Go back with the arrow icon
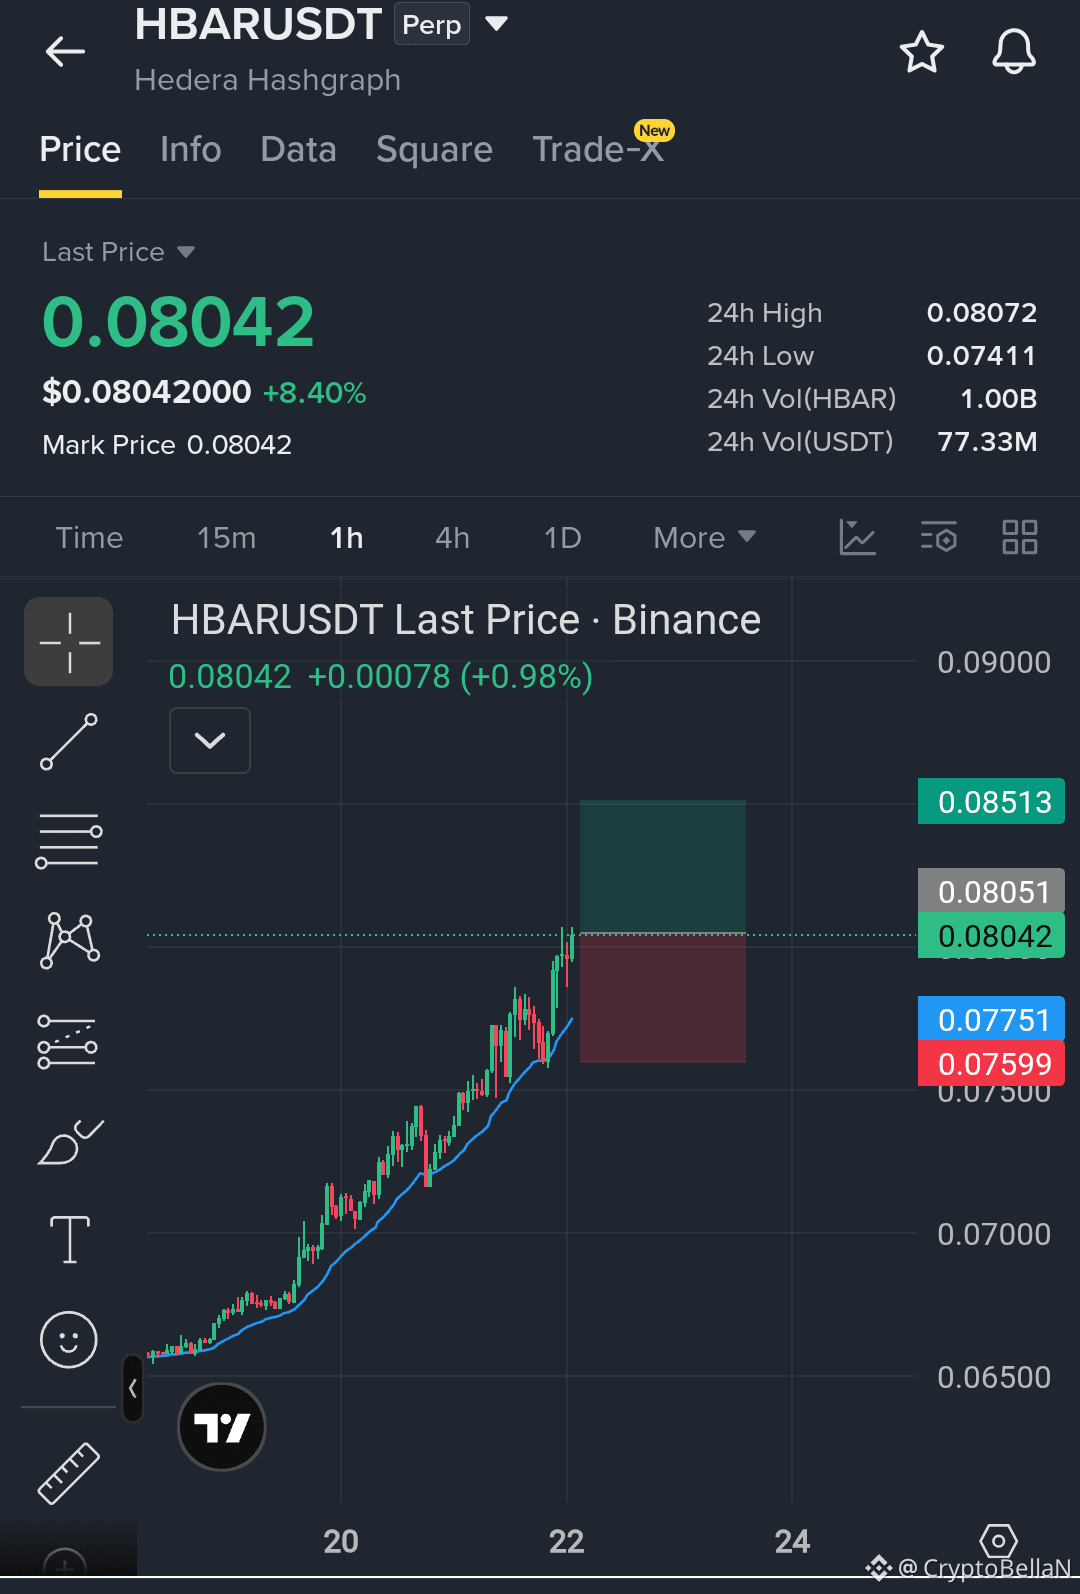The image size is (1080, 1594). tap(65, 51)
